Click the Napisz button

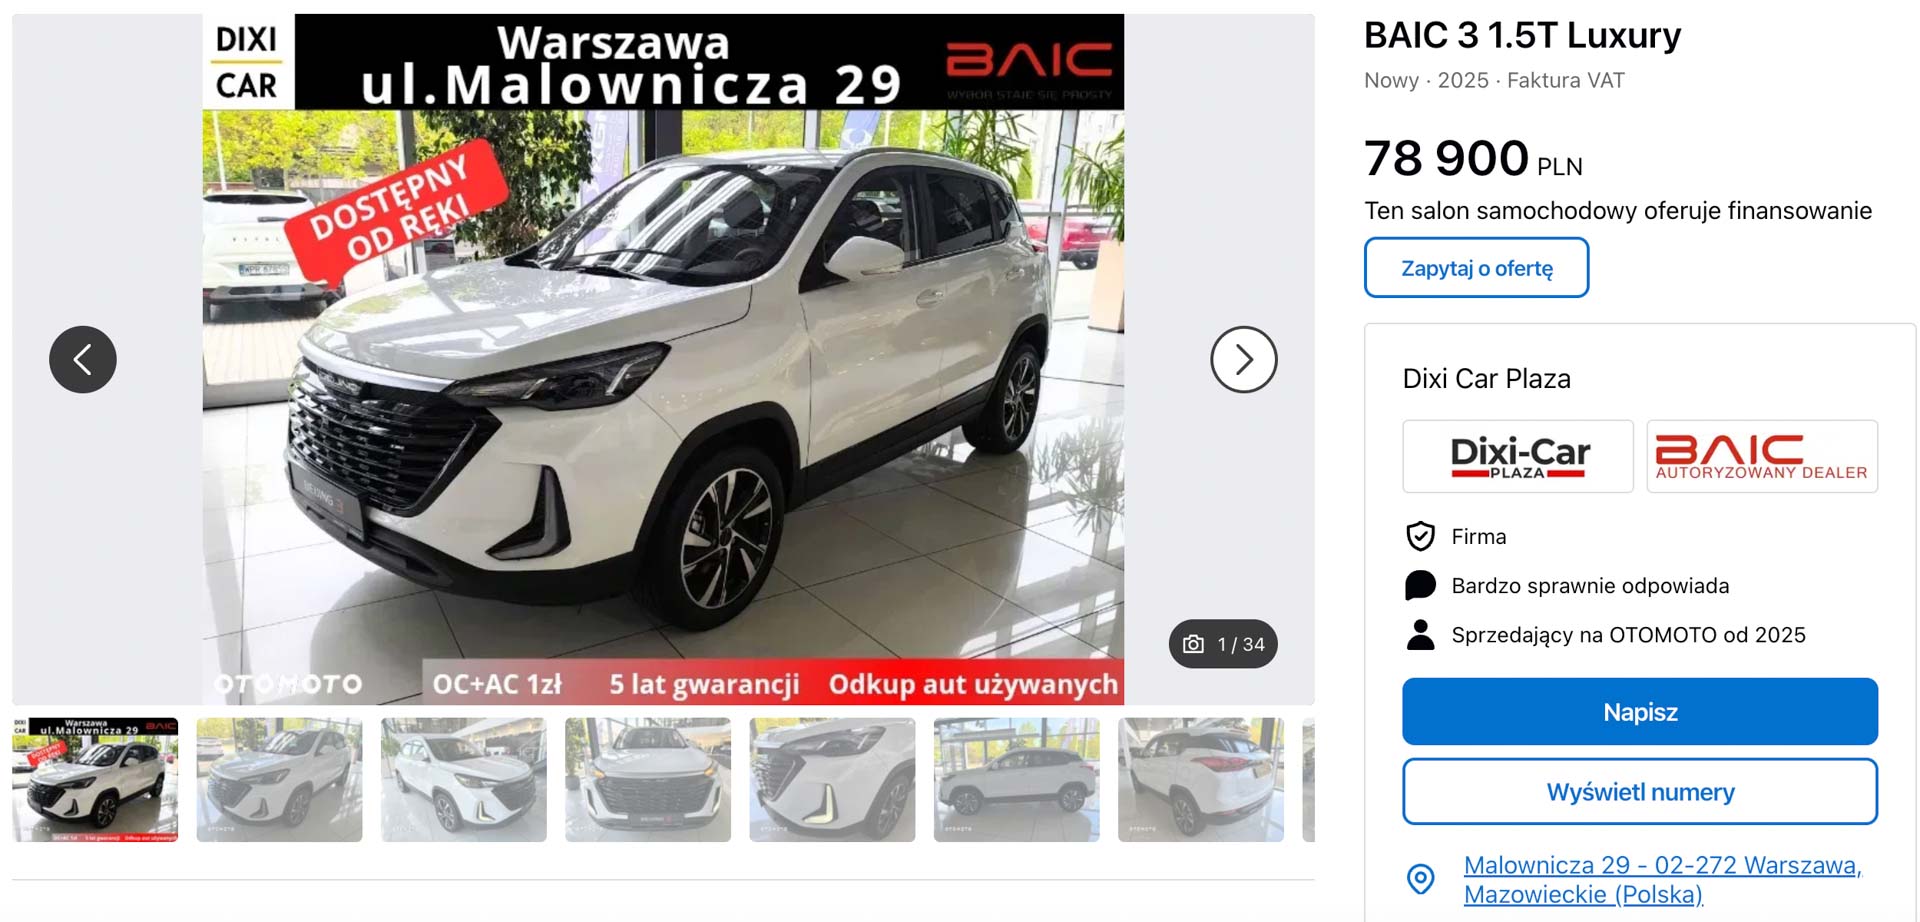(x=1639, y=711)
